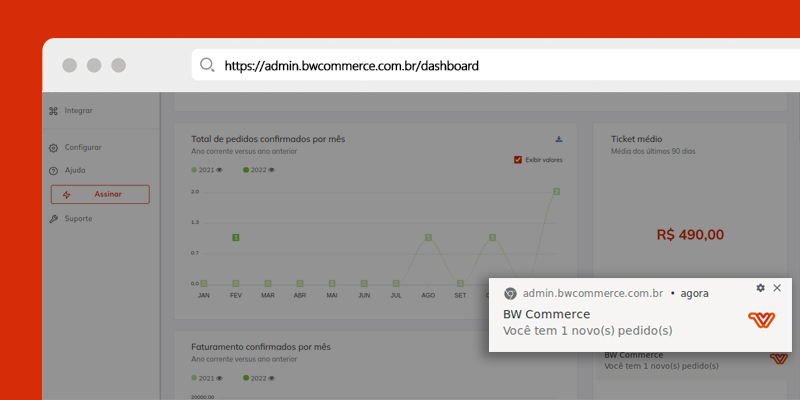Image resolution: width=800 pixels, height=400 pixels.
Task: Click the front notification's BW Commerce title
Action: click(x=546, y=314)
